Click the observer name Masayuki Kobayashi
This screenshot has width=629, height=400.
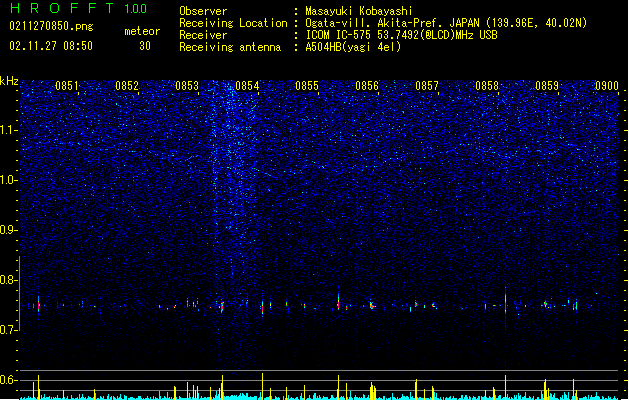[359, 11]
